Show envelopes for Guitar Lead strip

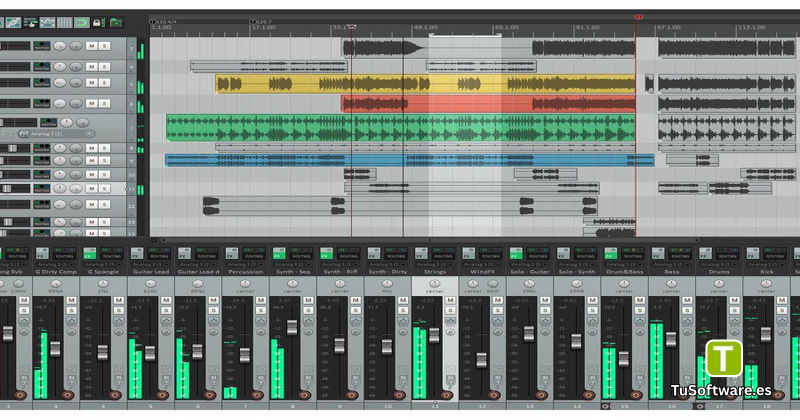click(x=166, y=322)
